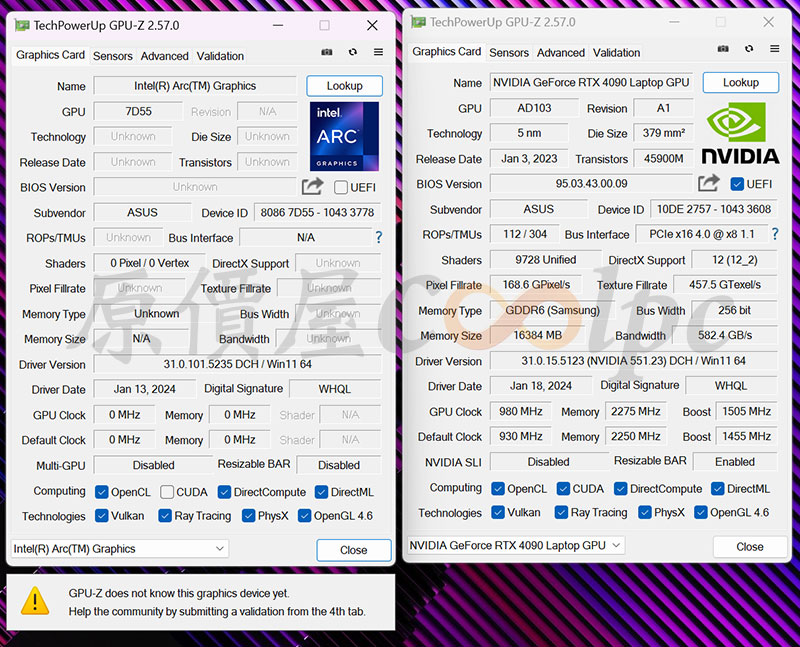Open the Intel(R) Arc(TM) Graphics GPU selector dropdown
The image size is (800, 647).
[x=120, y=549]
